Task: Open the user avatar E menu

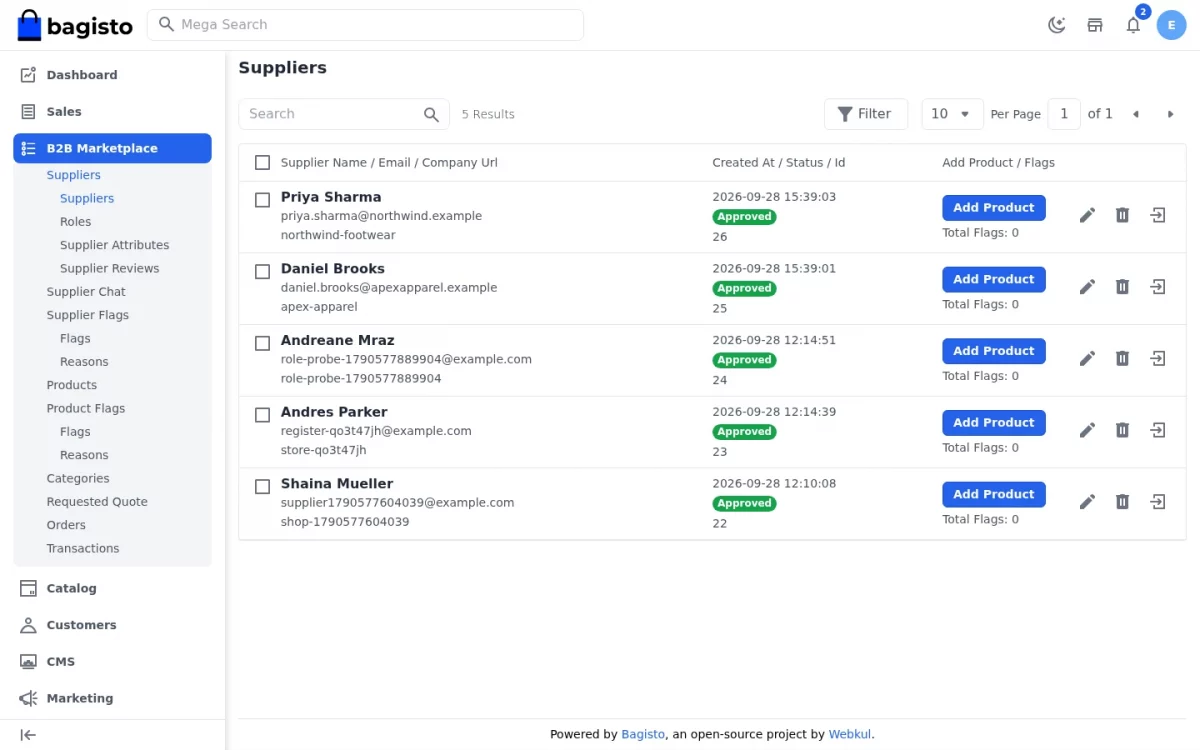Action: (x=1171, y=25)
